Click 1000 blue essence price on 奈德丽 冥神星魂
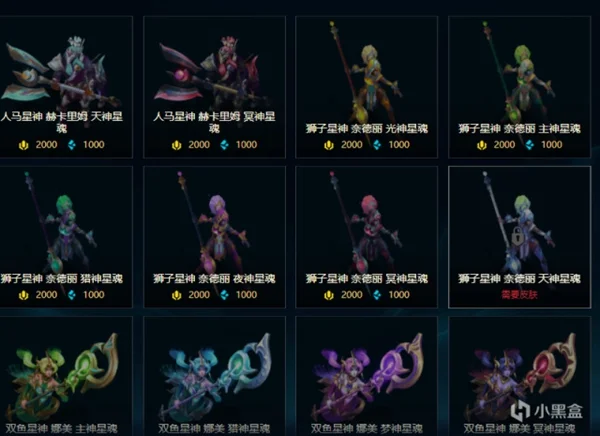 click(399, 295)
